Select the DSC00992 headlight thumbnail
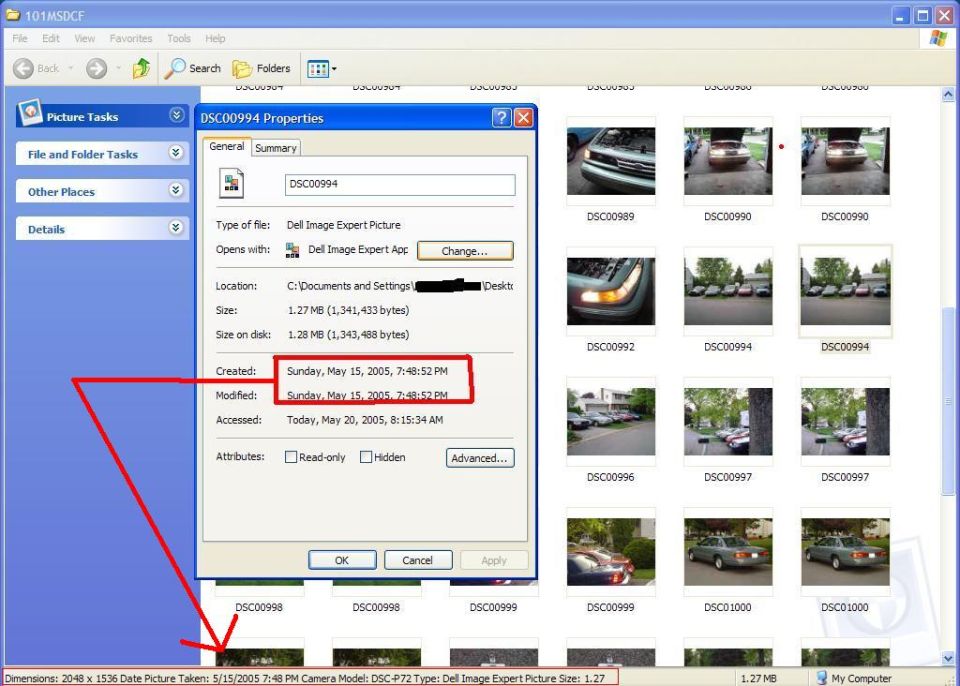The height and width of the screenshot is (686, 960). point(611,292)
